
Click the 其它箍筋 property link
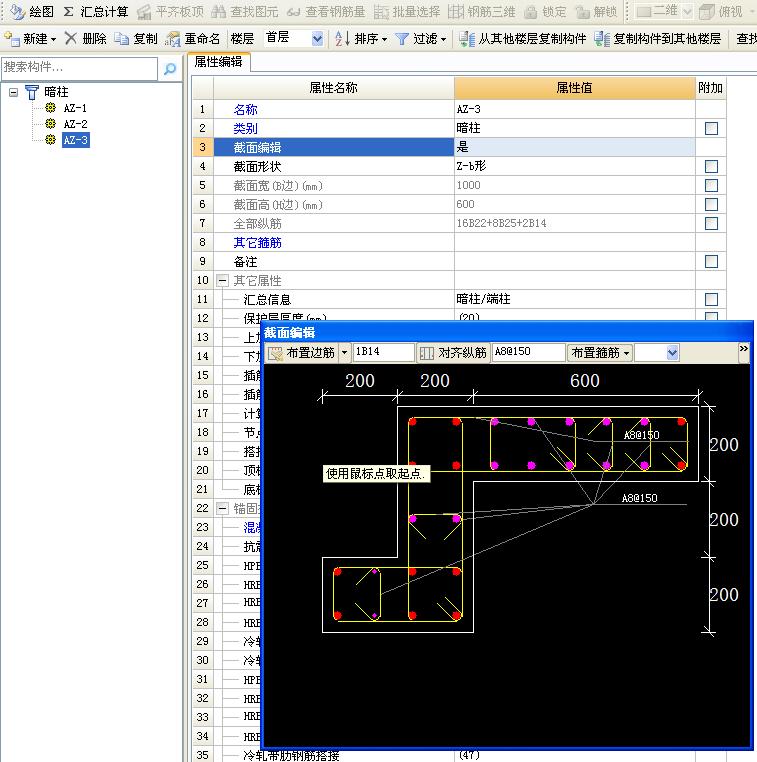click(258, 243)
